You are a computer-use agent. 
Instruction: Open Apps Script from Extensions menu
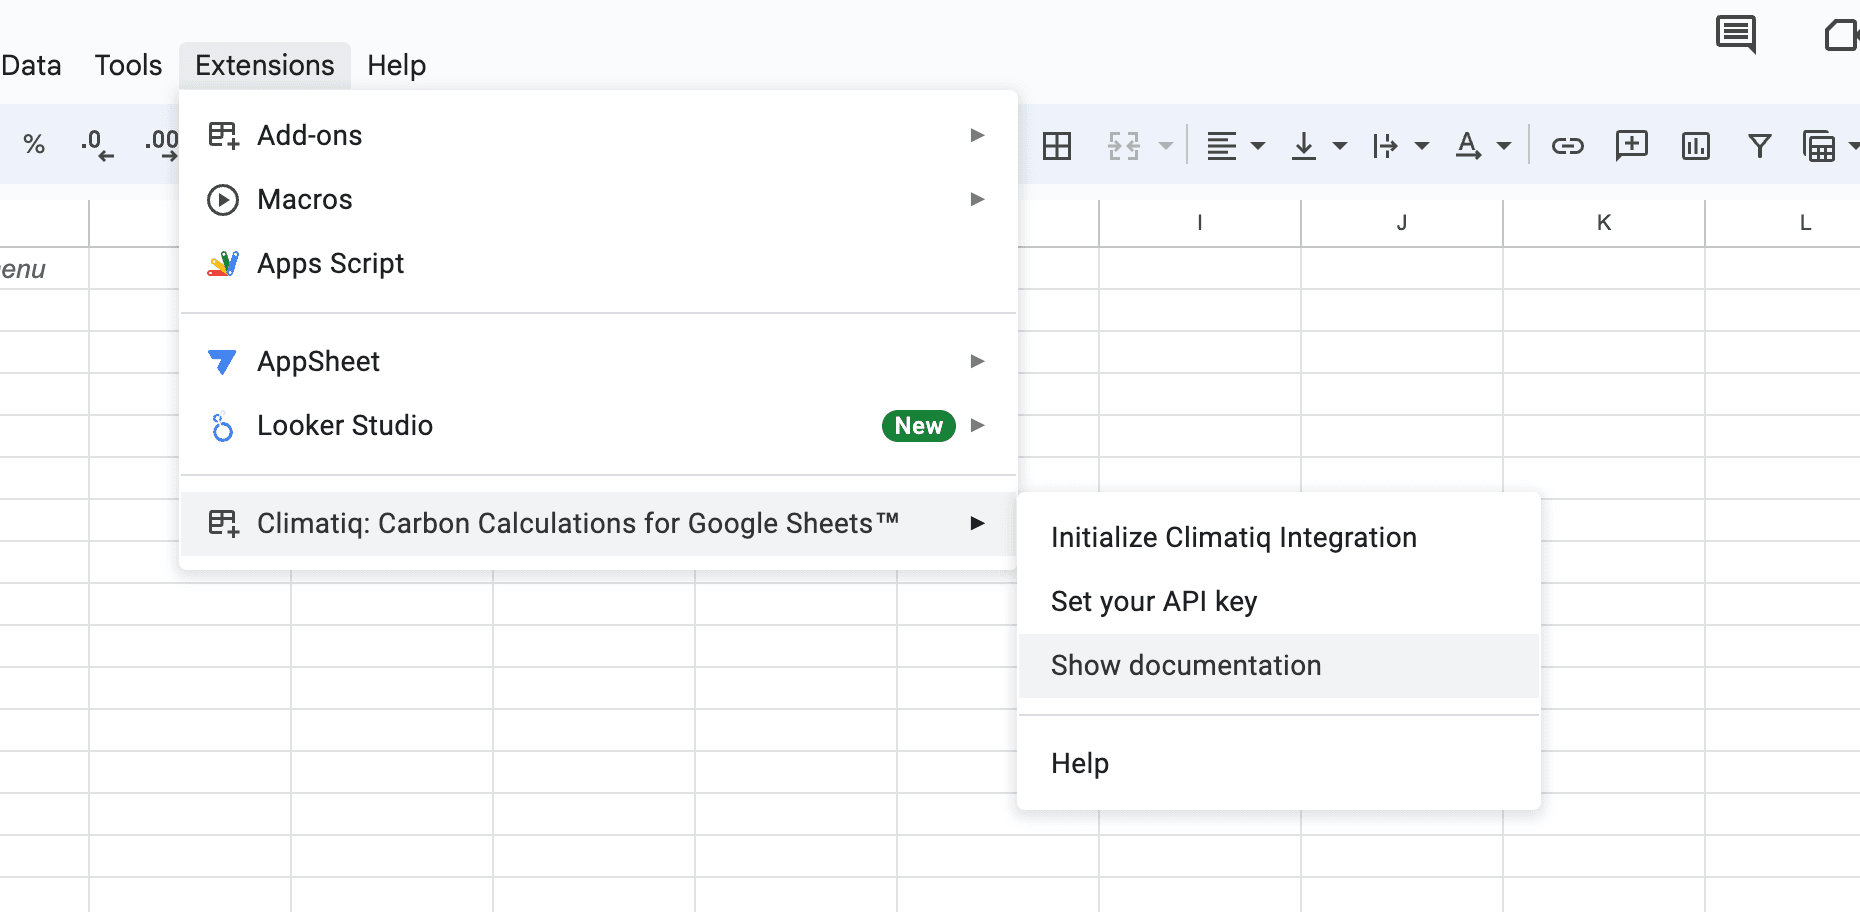(330, 263)
